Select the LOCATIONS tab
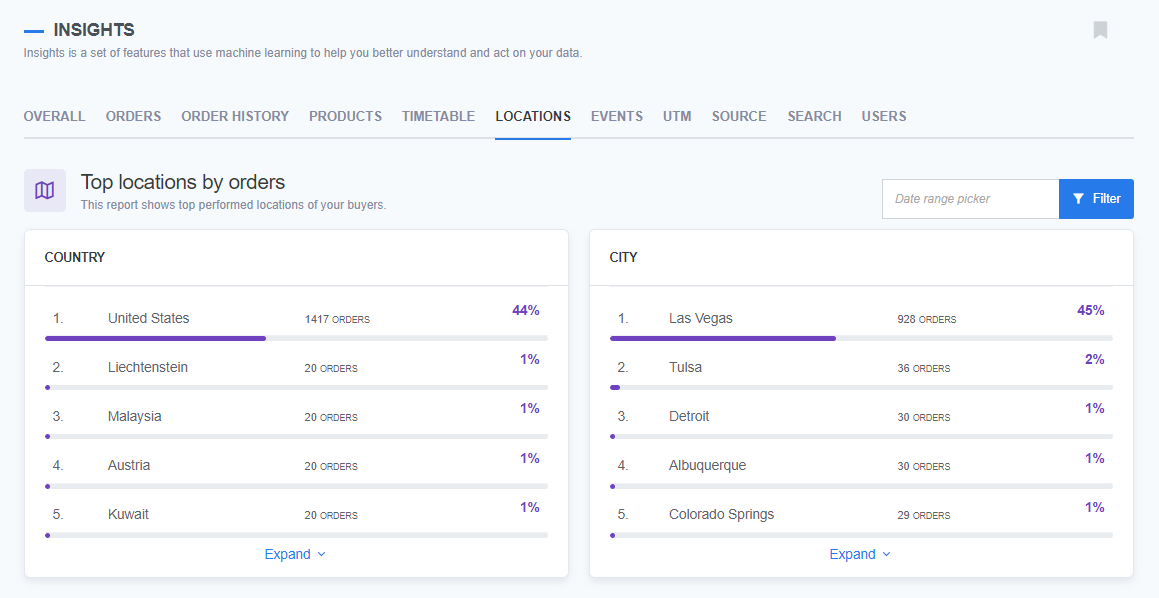The image size is (1159, 598). point(533,116)
